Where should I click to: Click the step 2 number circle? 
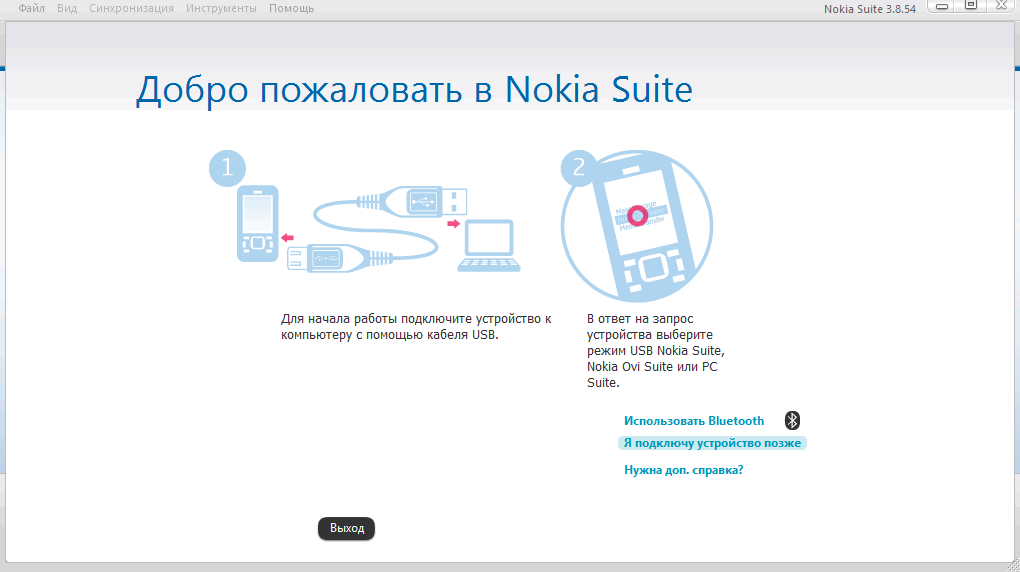pyautogui.click(x=579, y=168)
